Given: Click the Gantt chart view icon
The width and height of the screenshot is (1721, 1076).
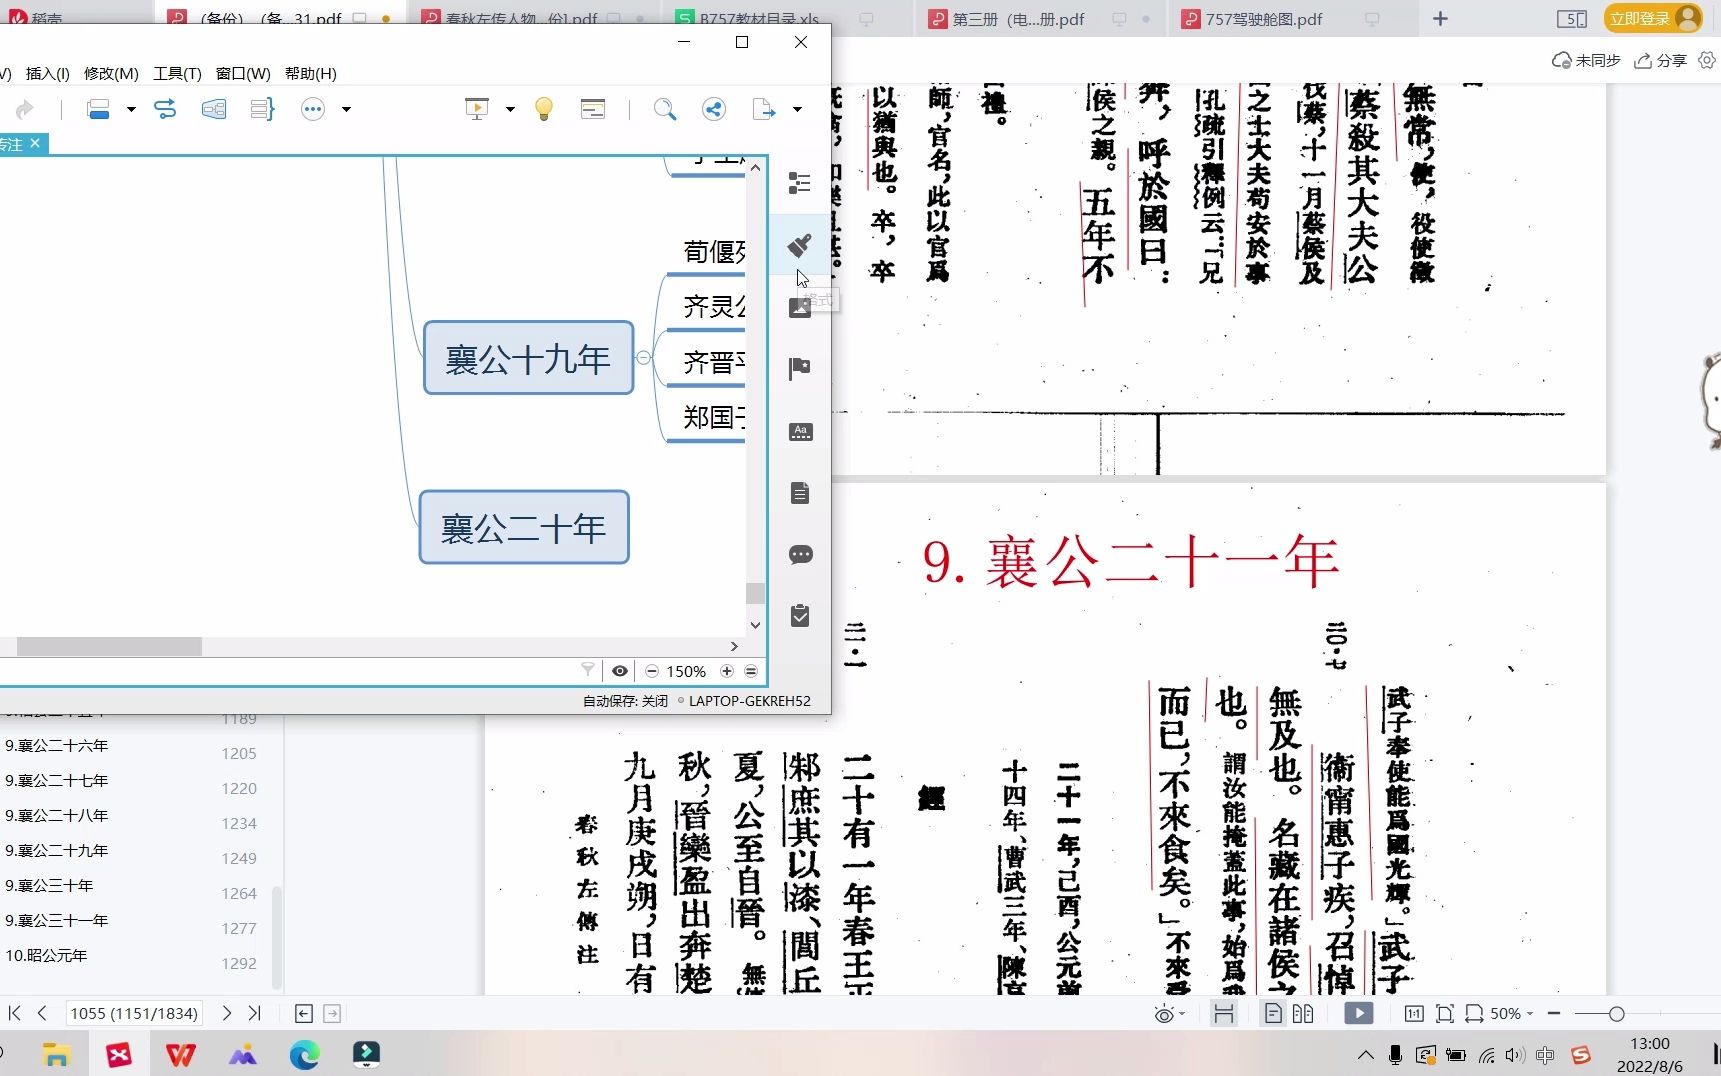Looking at the screenshot, I should pos(593,109).
